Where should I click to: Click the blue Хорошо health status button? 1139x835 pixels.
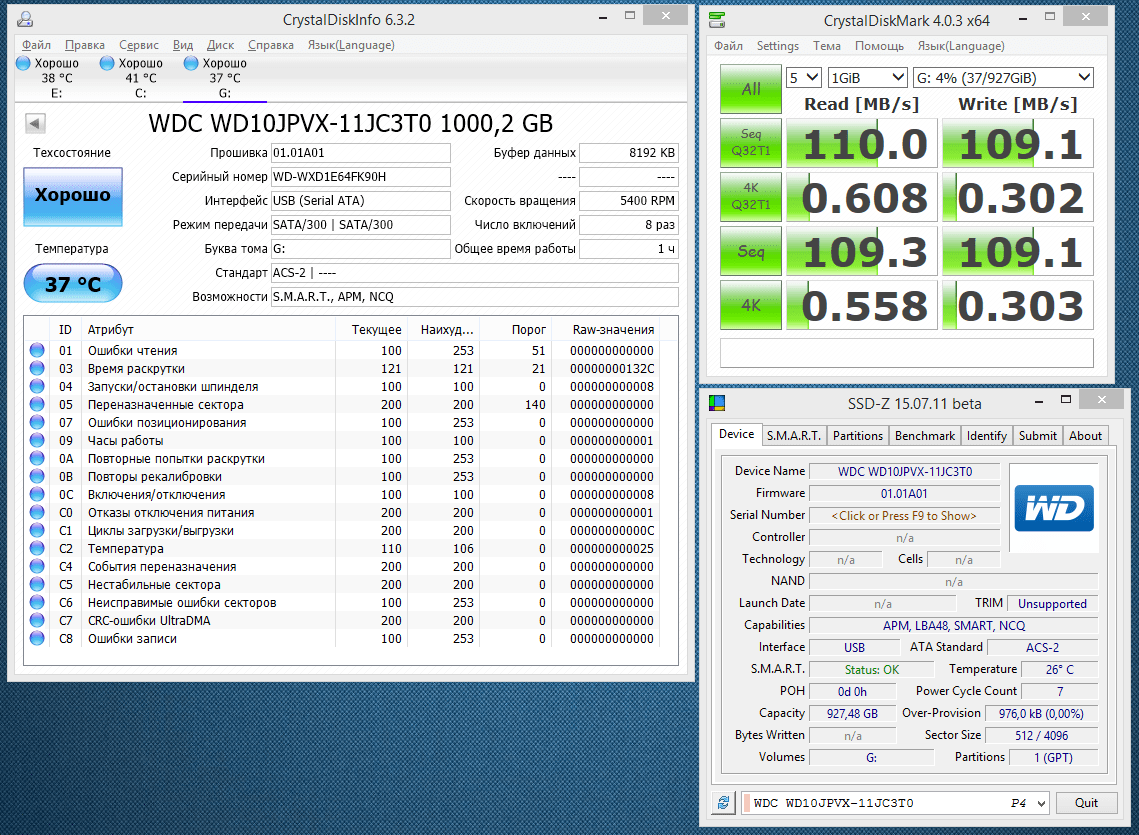(72, 196)
